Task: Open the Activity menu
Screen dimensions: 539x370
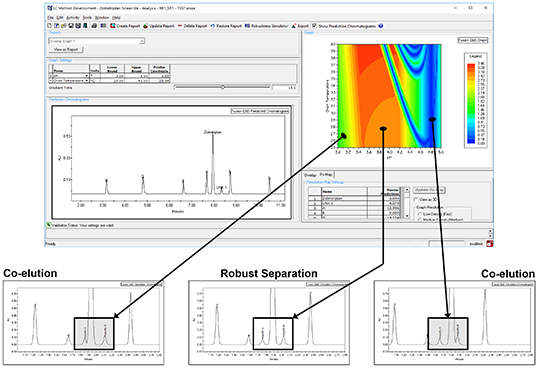Action: coord(73,18)
